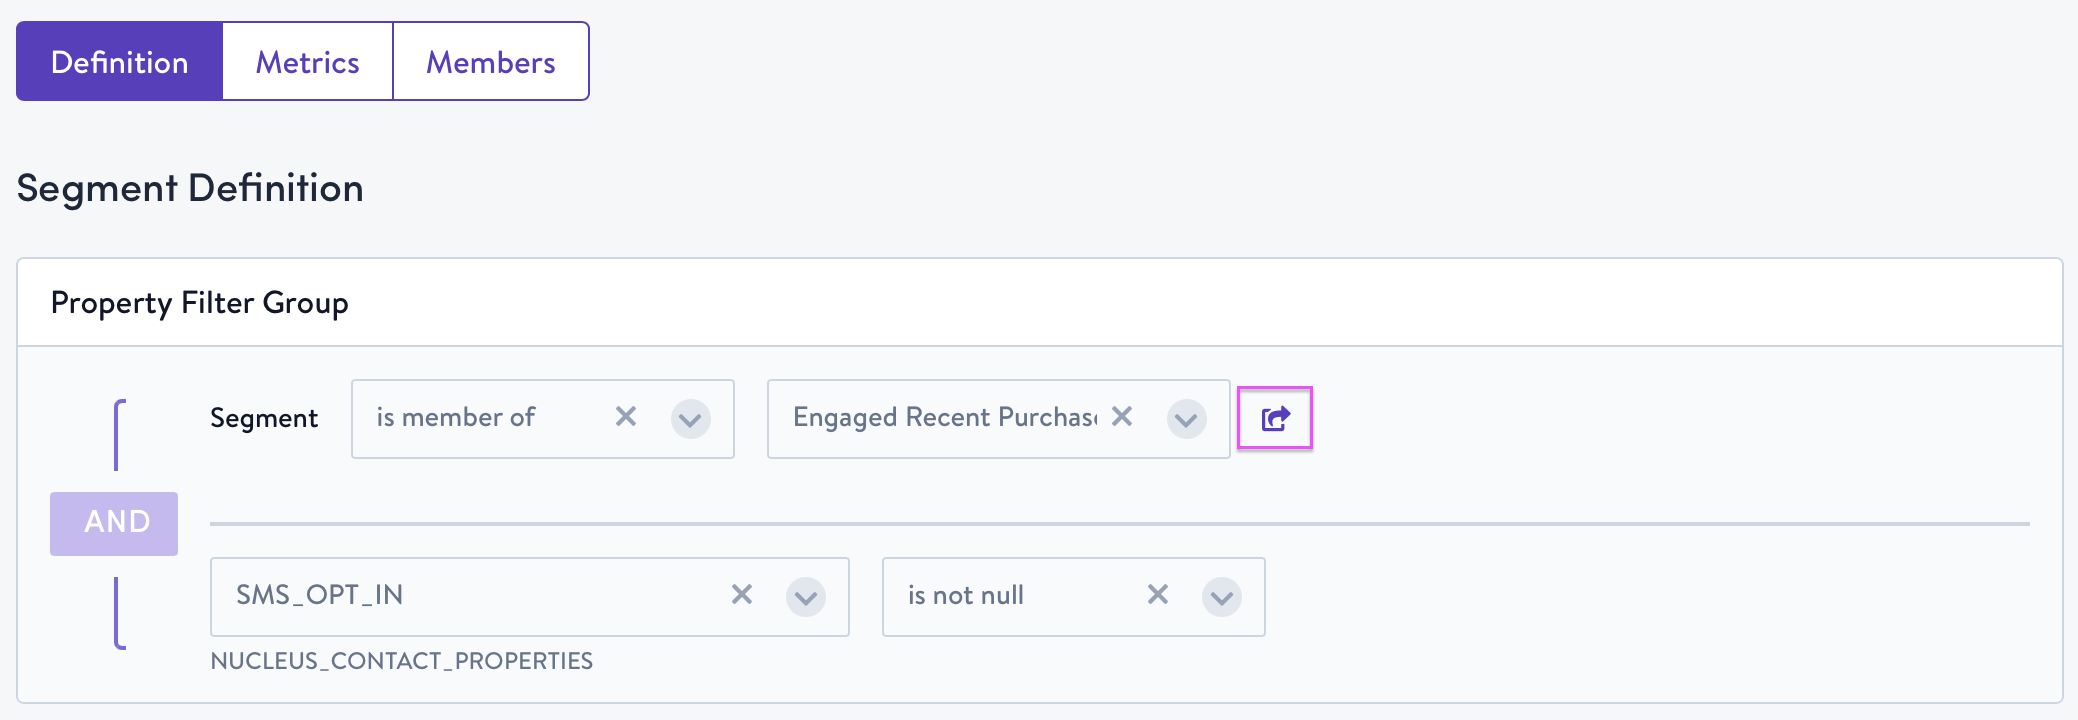Clear the SMS_OPT_IN property selection
2078x720 pixels.
click(742, 594)
